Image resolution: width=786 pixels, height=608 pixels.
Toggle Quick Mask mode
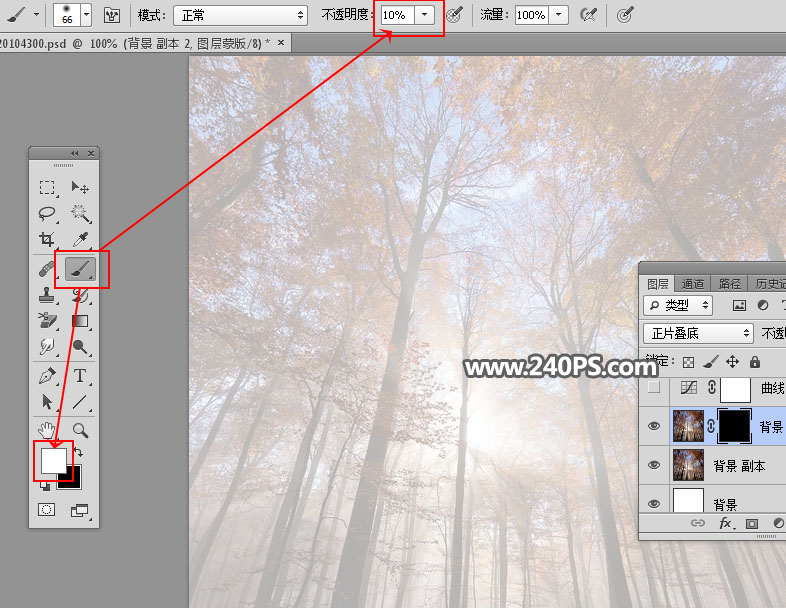(46, 510)
